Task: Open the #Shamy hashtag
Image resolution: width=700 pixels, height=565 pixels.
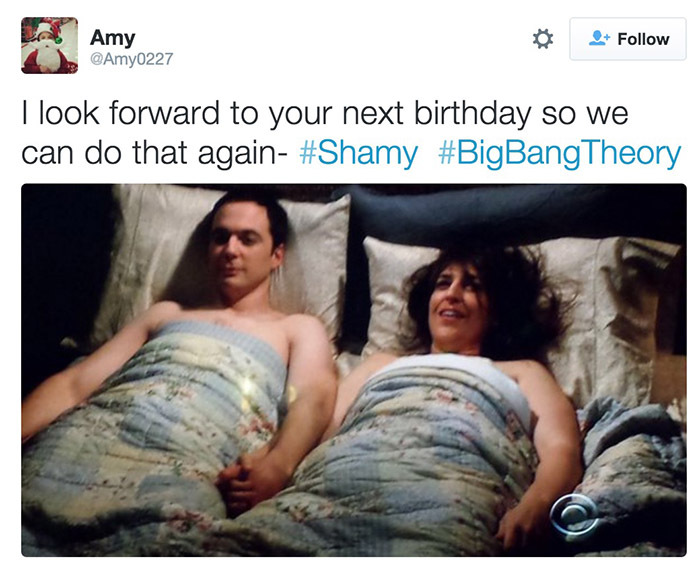Action: coord(359,153)
